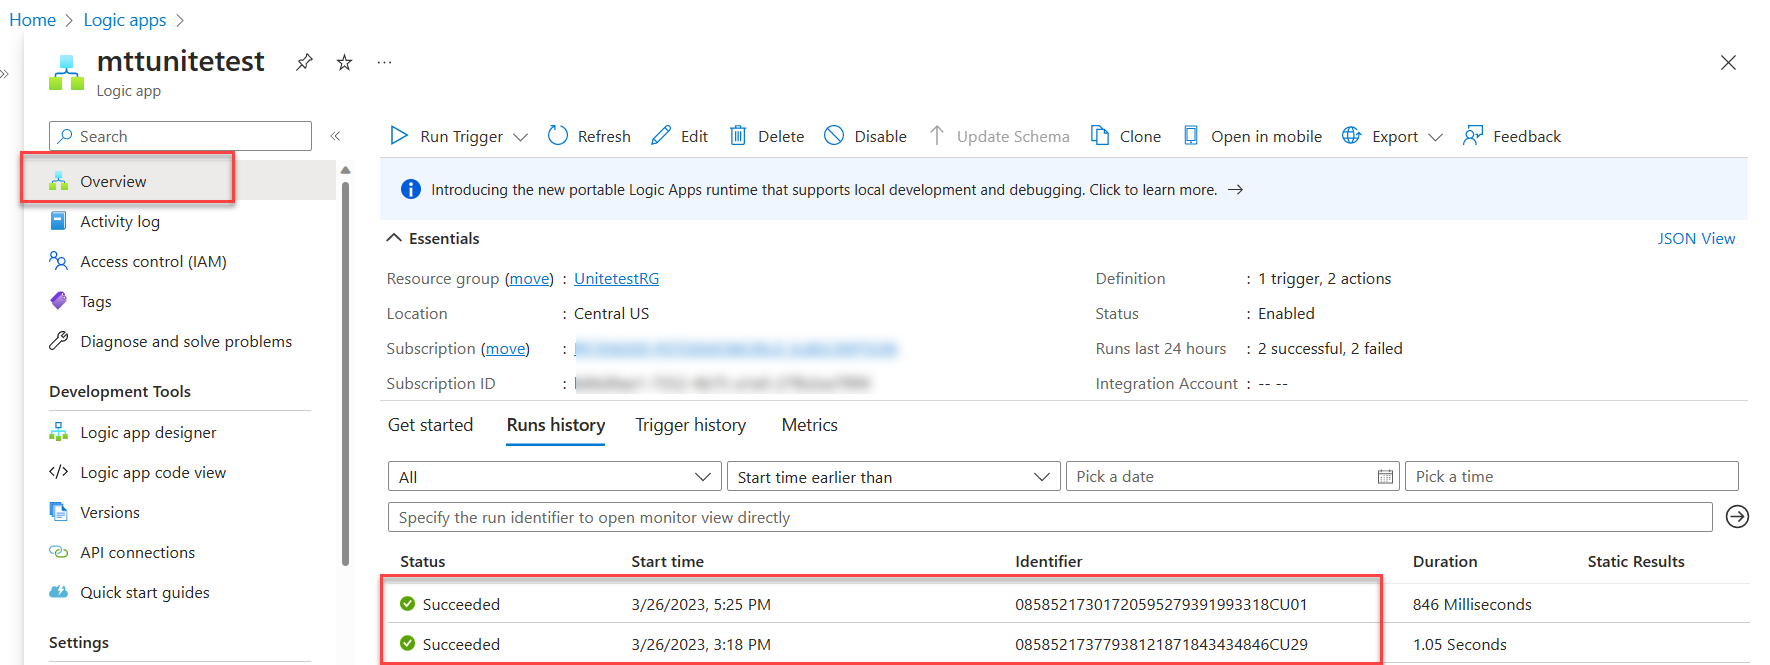
Task: Click the run identifier input field
Action: [1050, 517]
